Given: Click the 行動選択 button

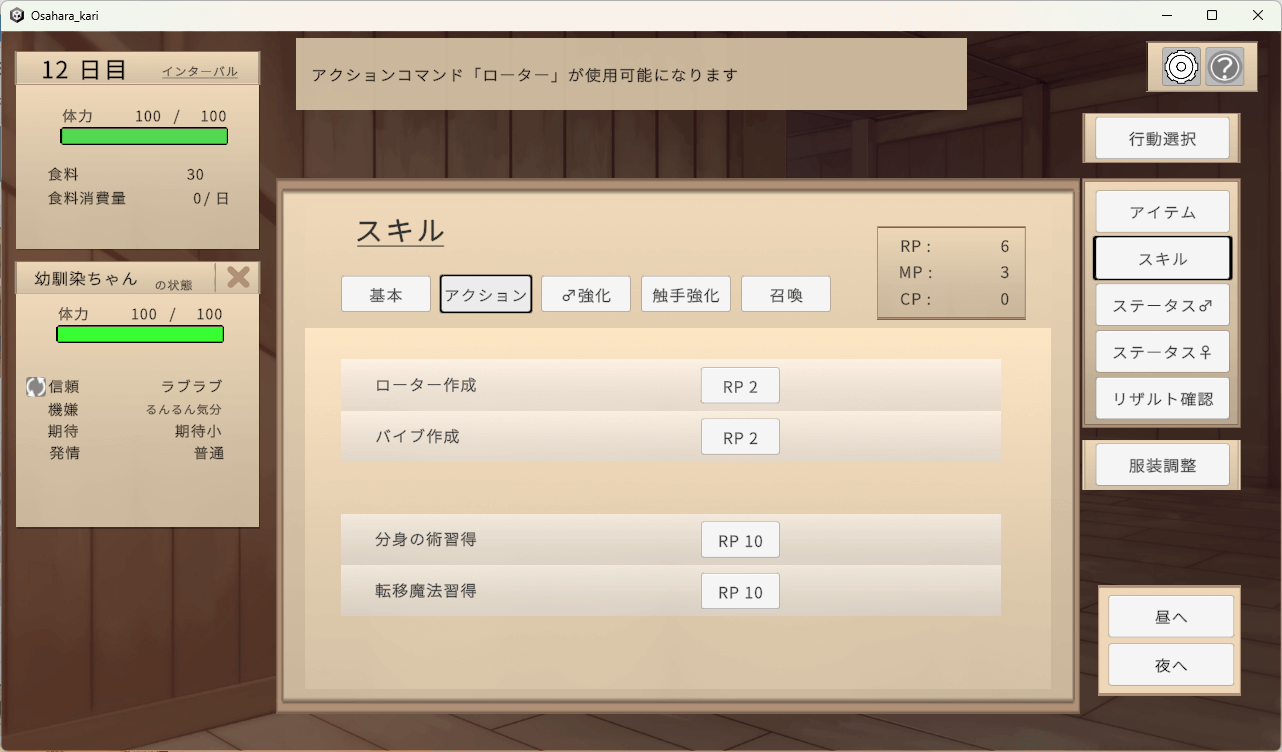Looking at the screenshot, I should 1162,139.
